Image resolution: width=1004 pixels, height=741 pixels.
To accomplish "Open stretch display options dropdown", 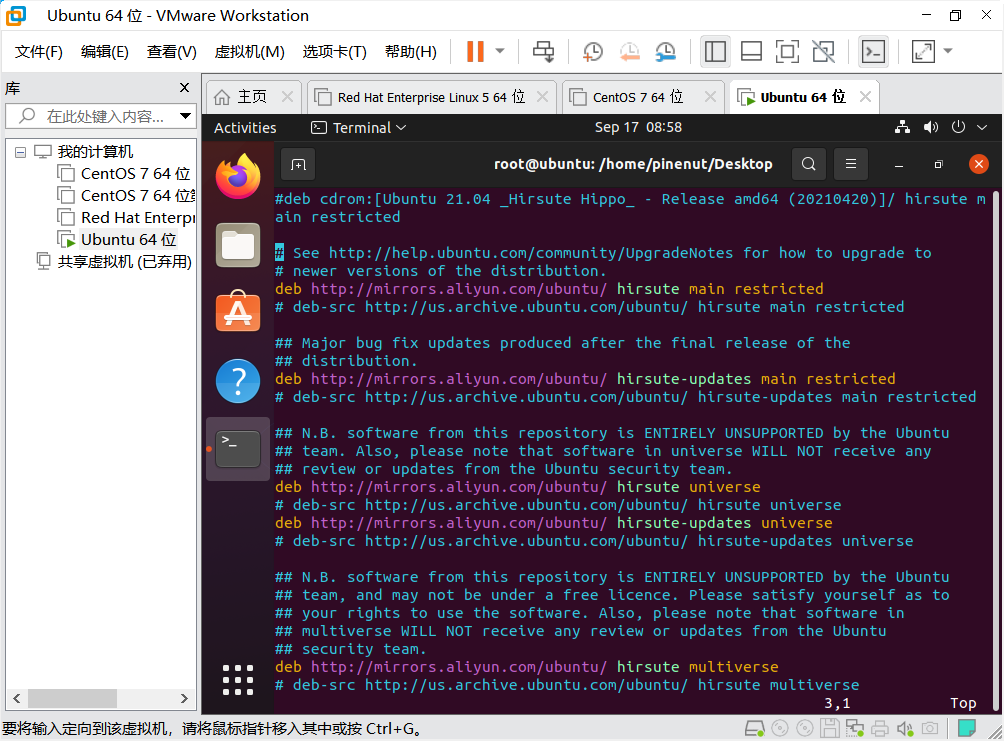I will tap(948, 51).
